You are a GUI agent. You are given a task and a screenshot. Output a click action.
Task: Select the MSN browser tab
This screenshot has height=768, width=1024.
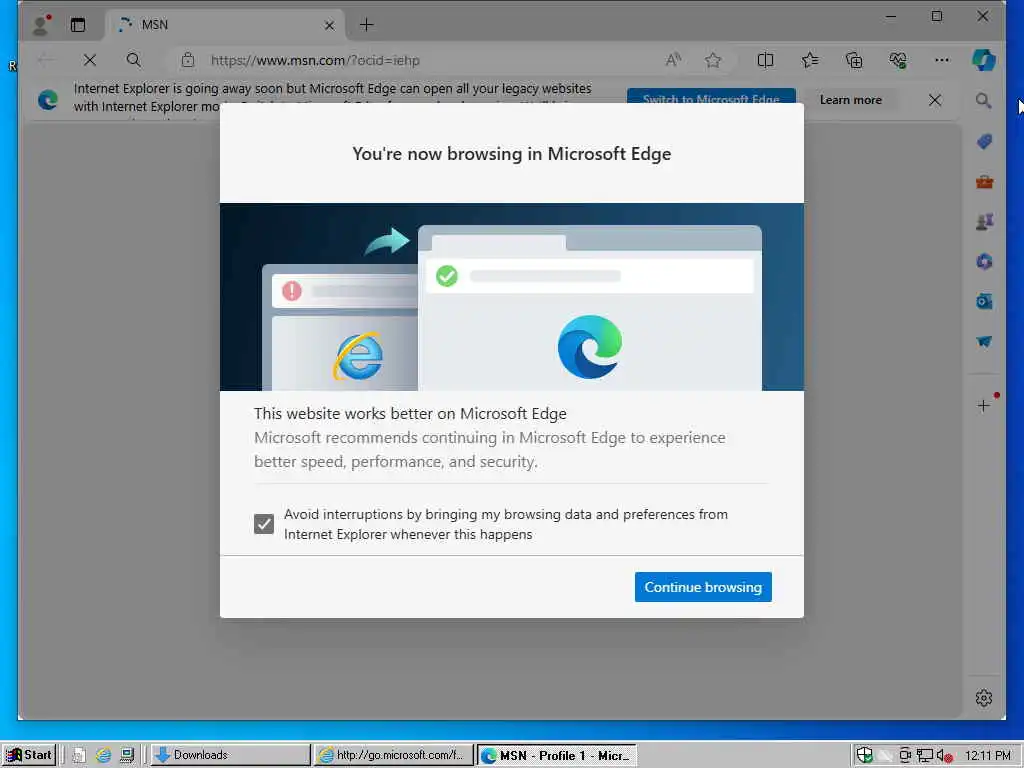[x=226, y=25]
